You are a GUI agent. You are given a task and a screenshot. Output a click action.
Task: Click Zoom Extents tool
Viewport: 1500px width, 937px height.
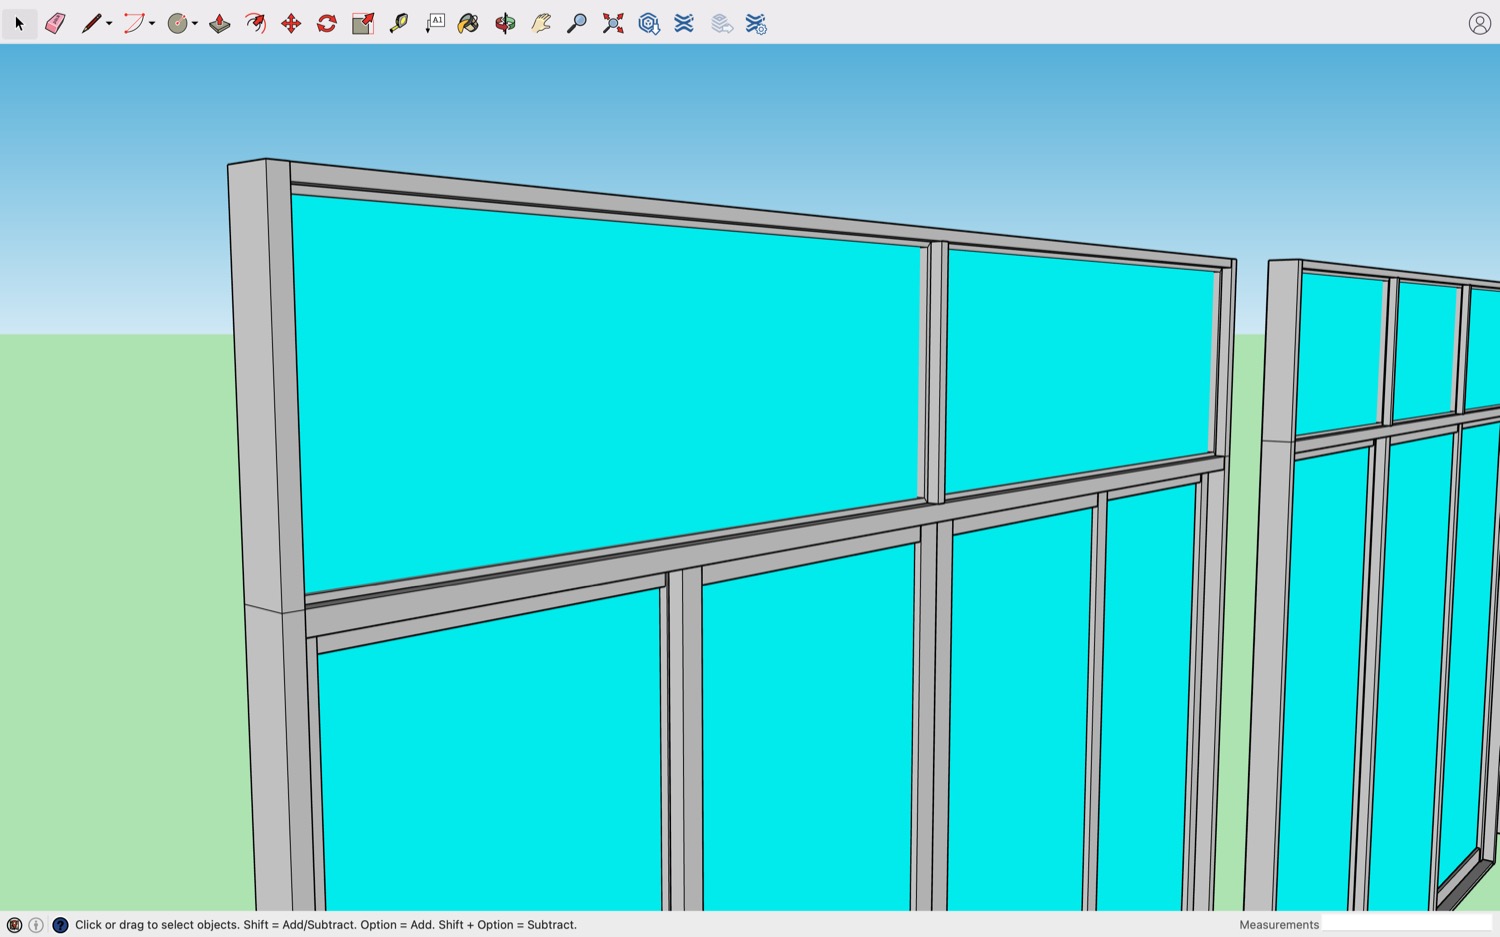(613, 23)
